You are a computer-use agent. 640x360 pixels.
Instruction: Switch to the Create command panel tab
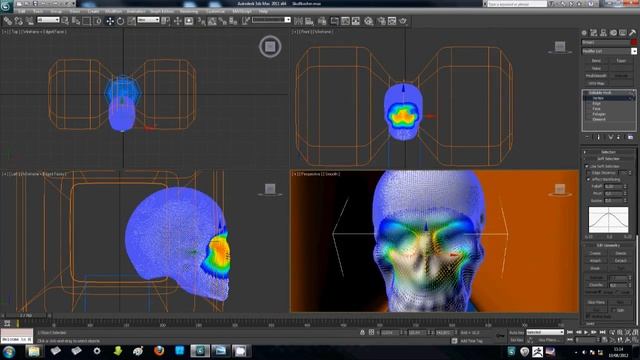pyautogui.click(x=584, y=33)
